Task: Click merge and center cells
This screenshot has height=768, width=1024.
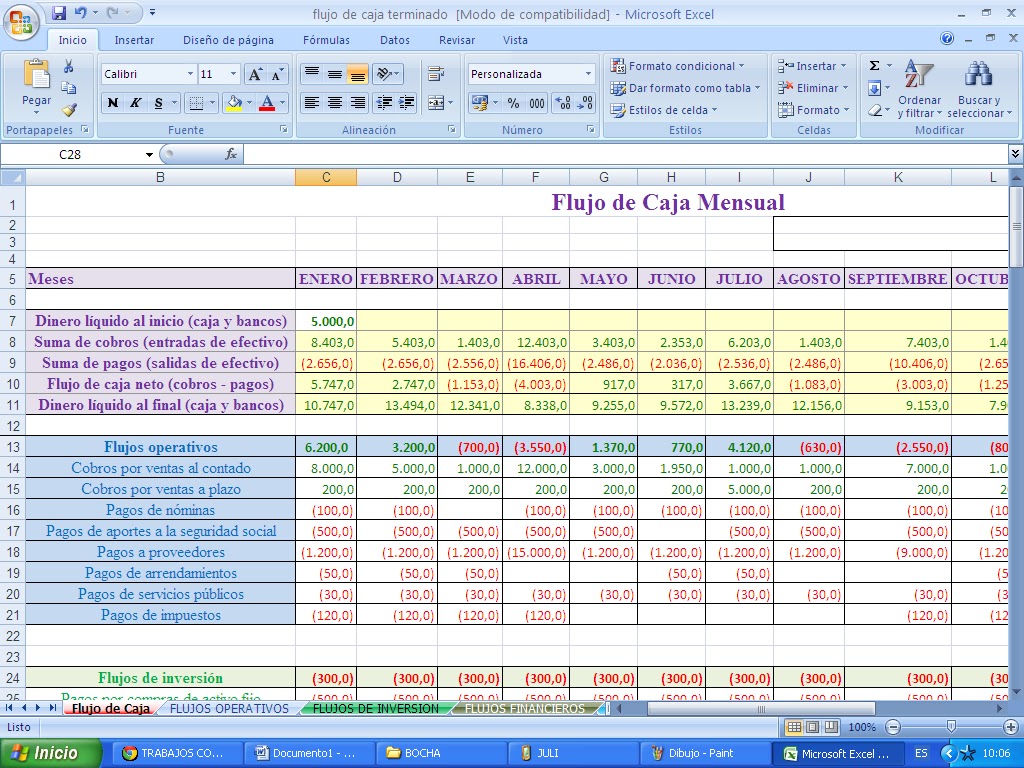Action: tap(436, 103)
